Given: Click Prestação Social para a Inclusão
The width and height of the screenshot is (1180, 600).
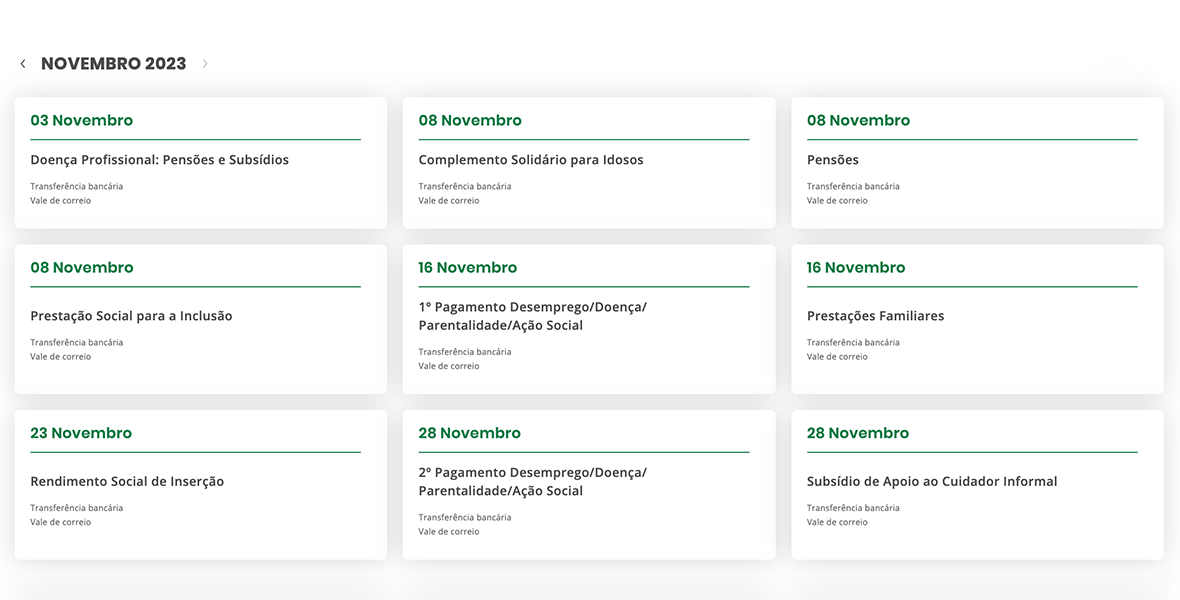Looking at the screenshot, I should [x=131, y=316].
